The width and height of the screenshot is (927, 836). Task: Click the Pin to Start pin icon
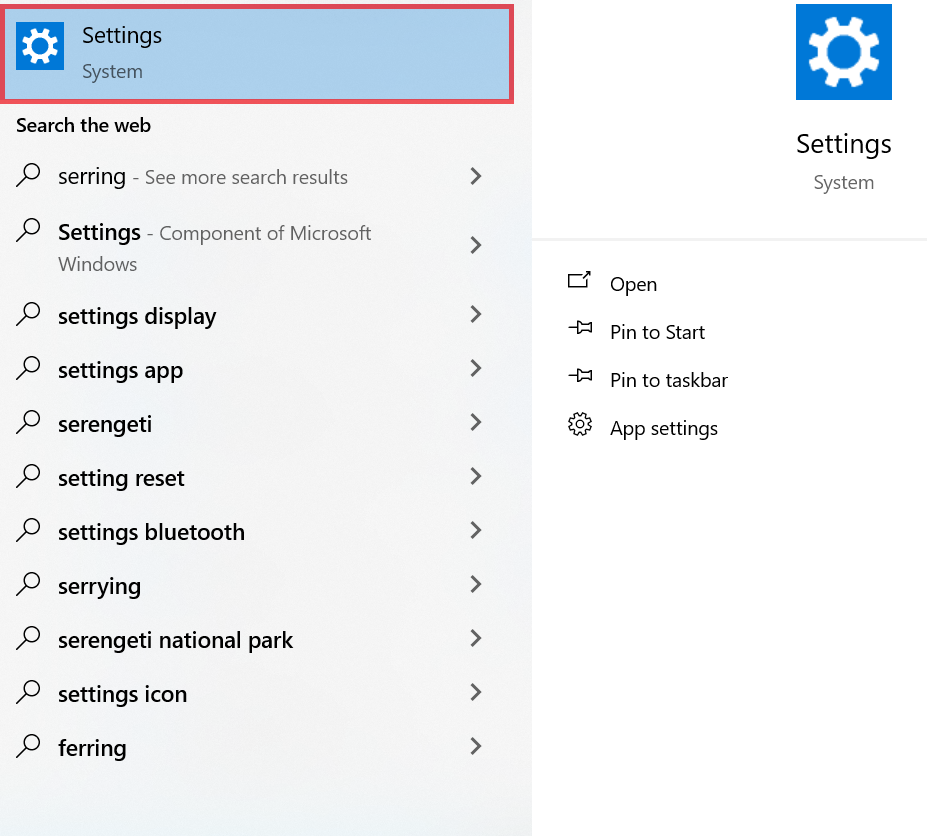[580, 328]
